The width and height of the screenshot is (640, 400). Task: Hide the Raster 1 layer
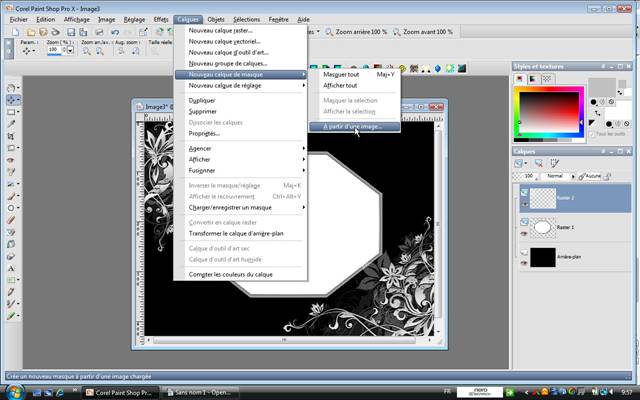523,233
